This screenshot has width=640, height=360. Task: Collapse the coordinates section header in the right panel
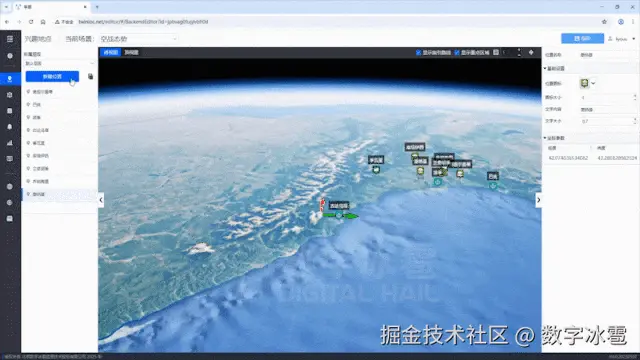[x=591, y=138]
